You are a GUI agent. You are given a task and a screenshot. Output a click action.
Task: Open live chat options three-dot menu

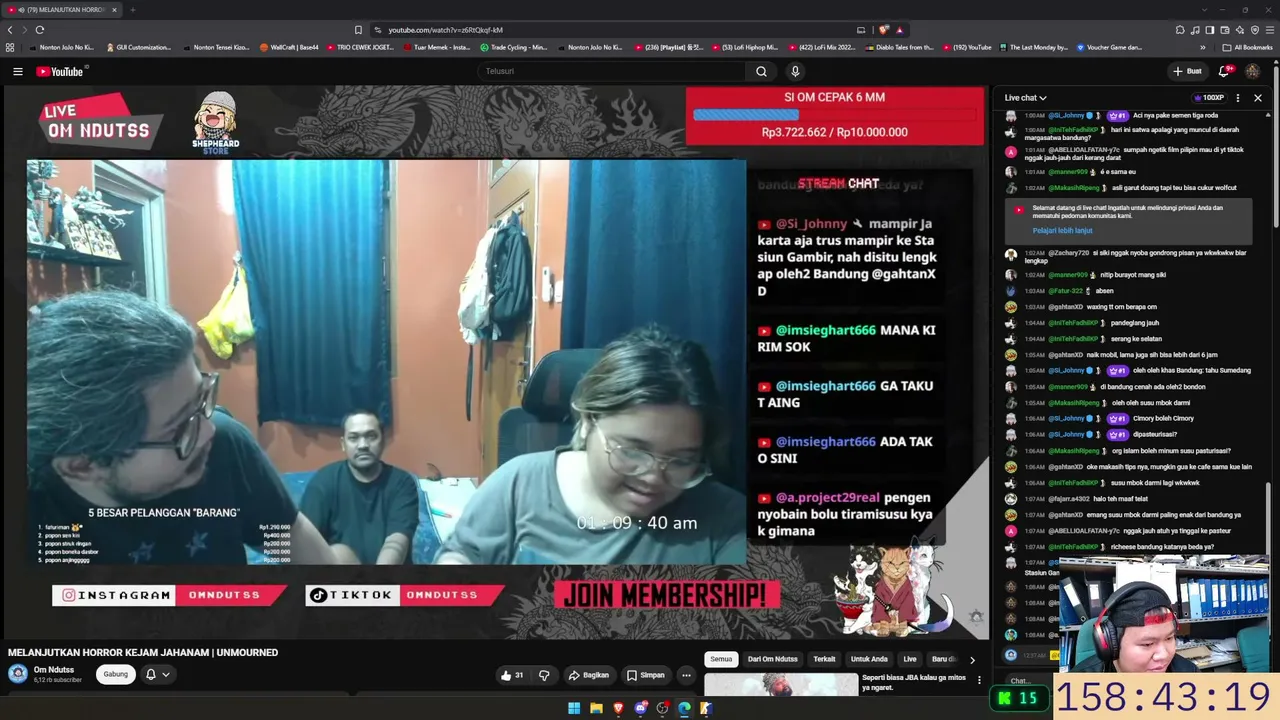[x=1238, y=98]
